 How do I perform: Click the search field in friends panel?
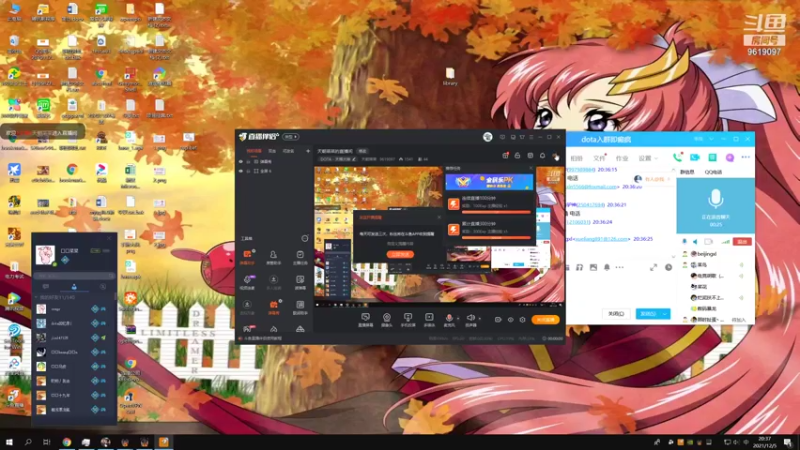click(73, 276)
